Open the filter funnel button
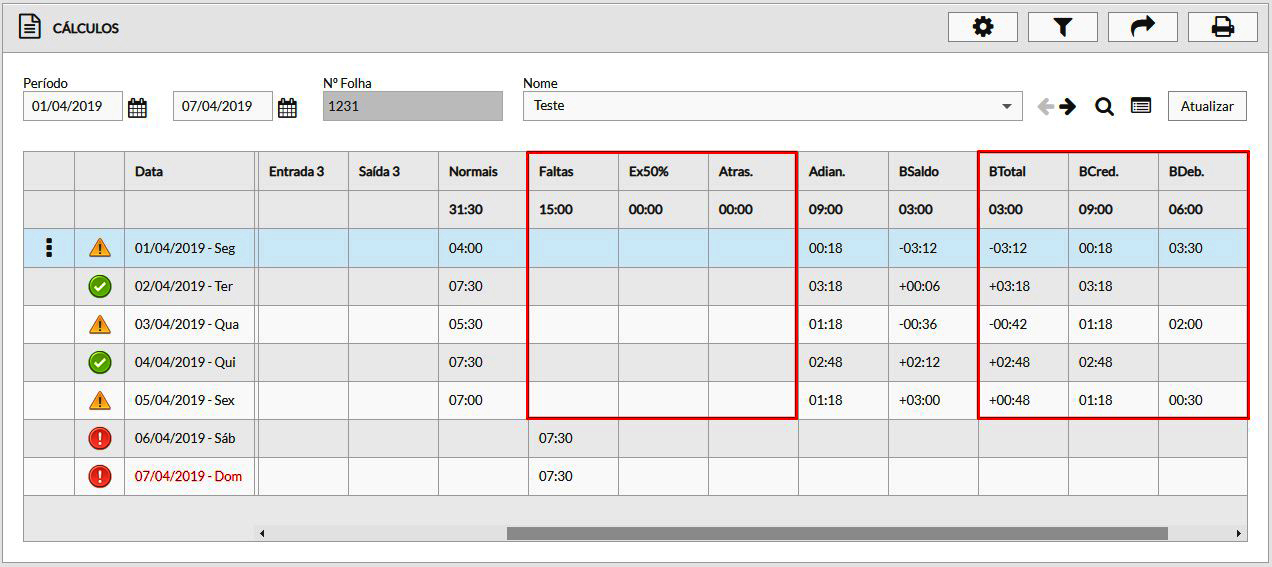This screenshot has width=1272, height=567. click(1062, 27)
